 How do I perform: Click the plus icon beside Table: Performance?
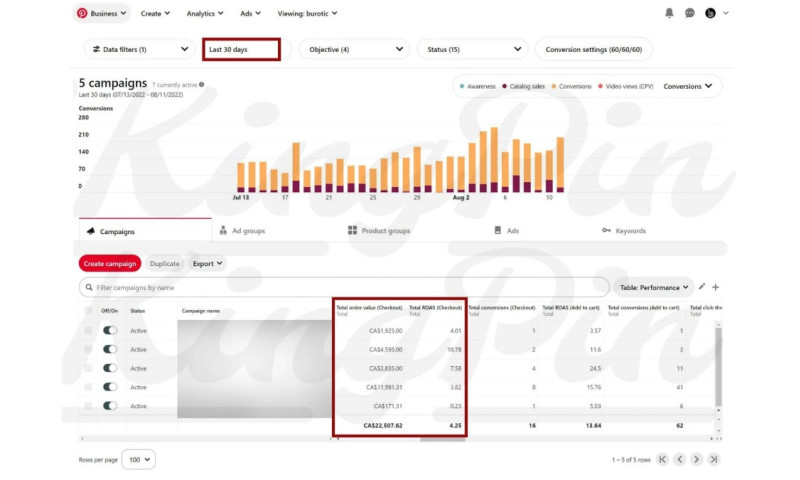click(715, 287)
